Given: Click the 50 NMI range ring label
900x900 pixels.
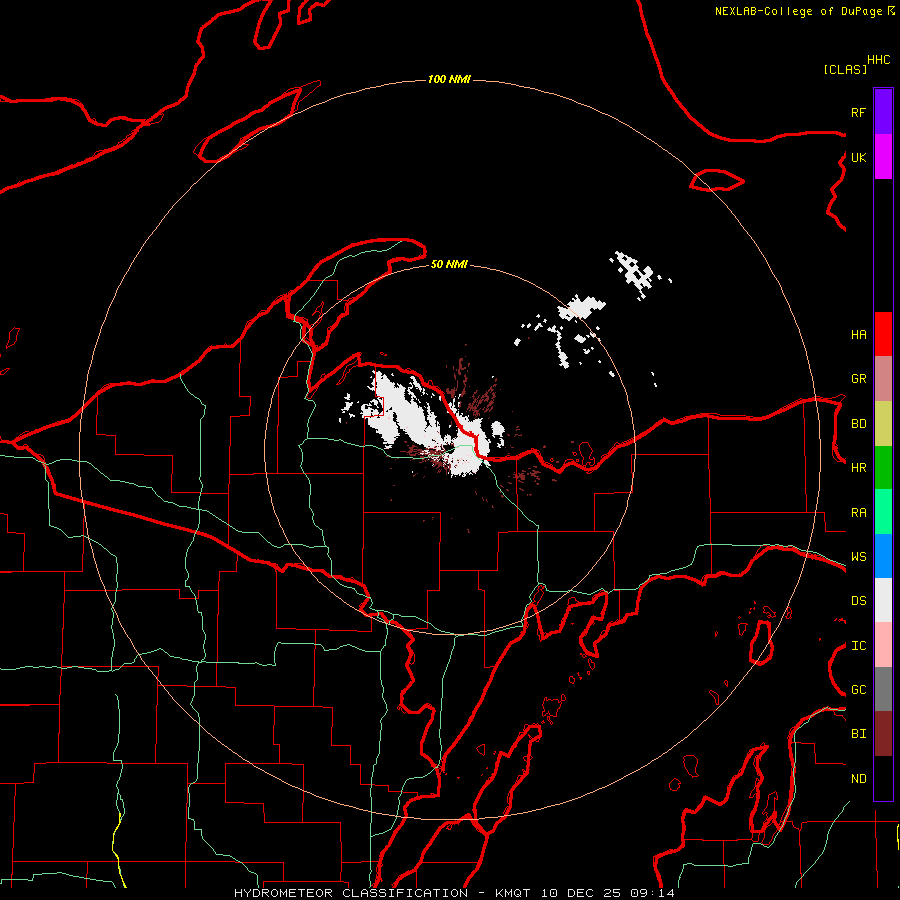Looking at the screenshot, I should tap(449, 264).
